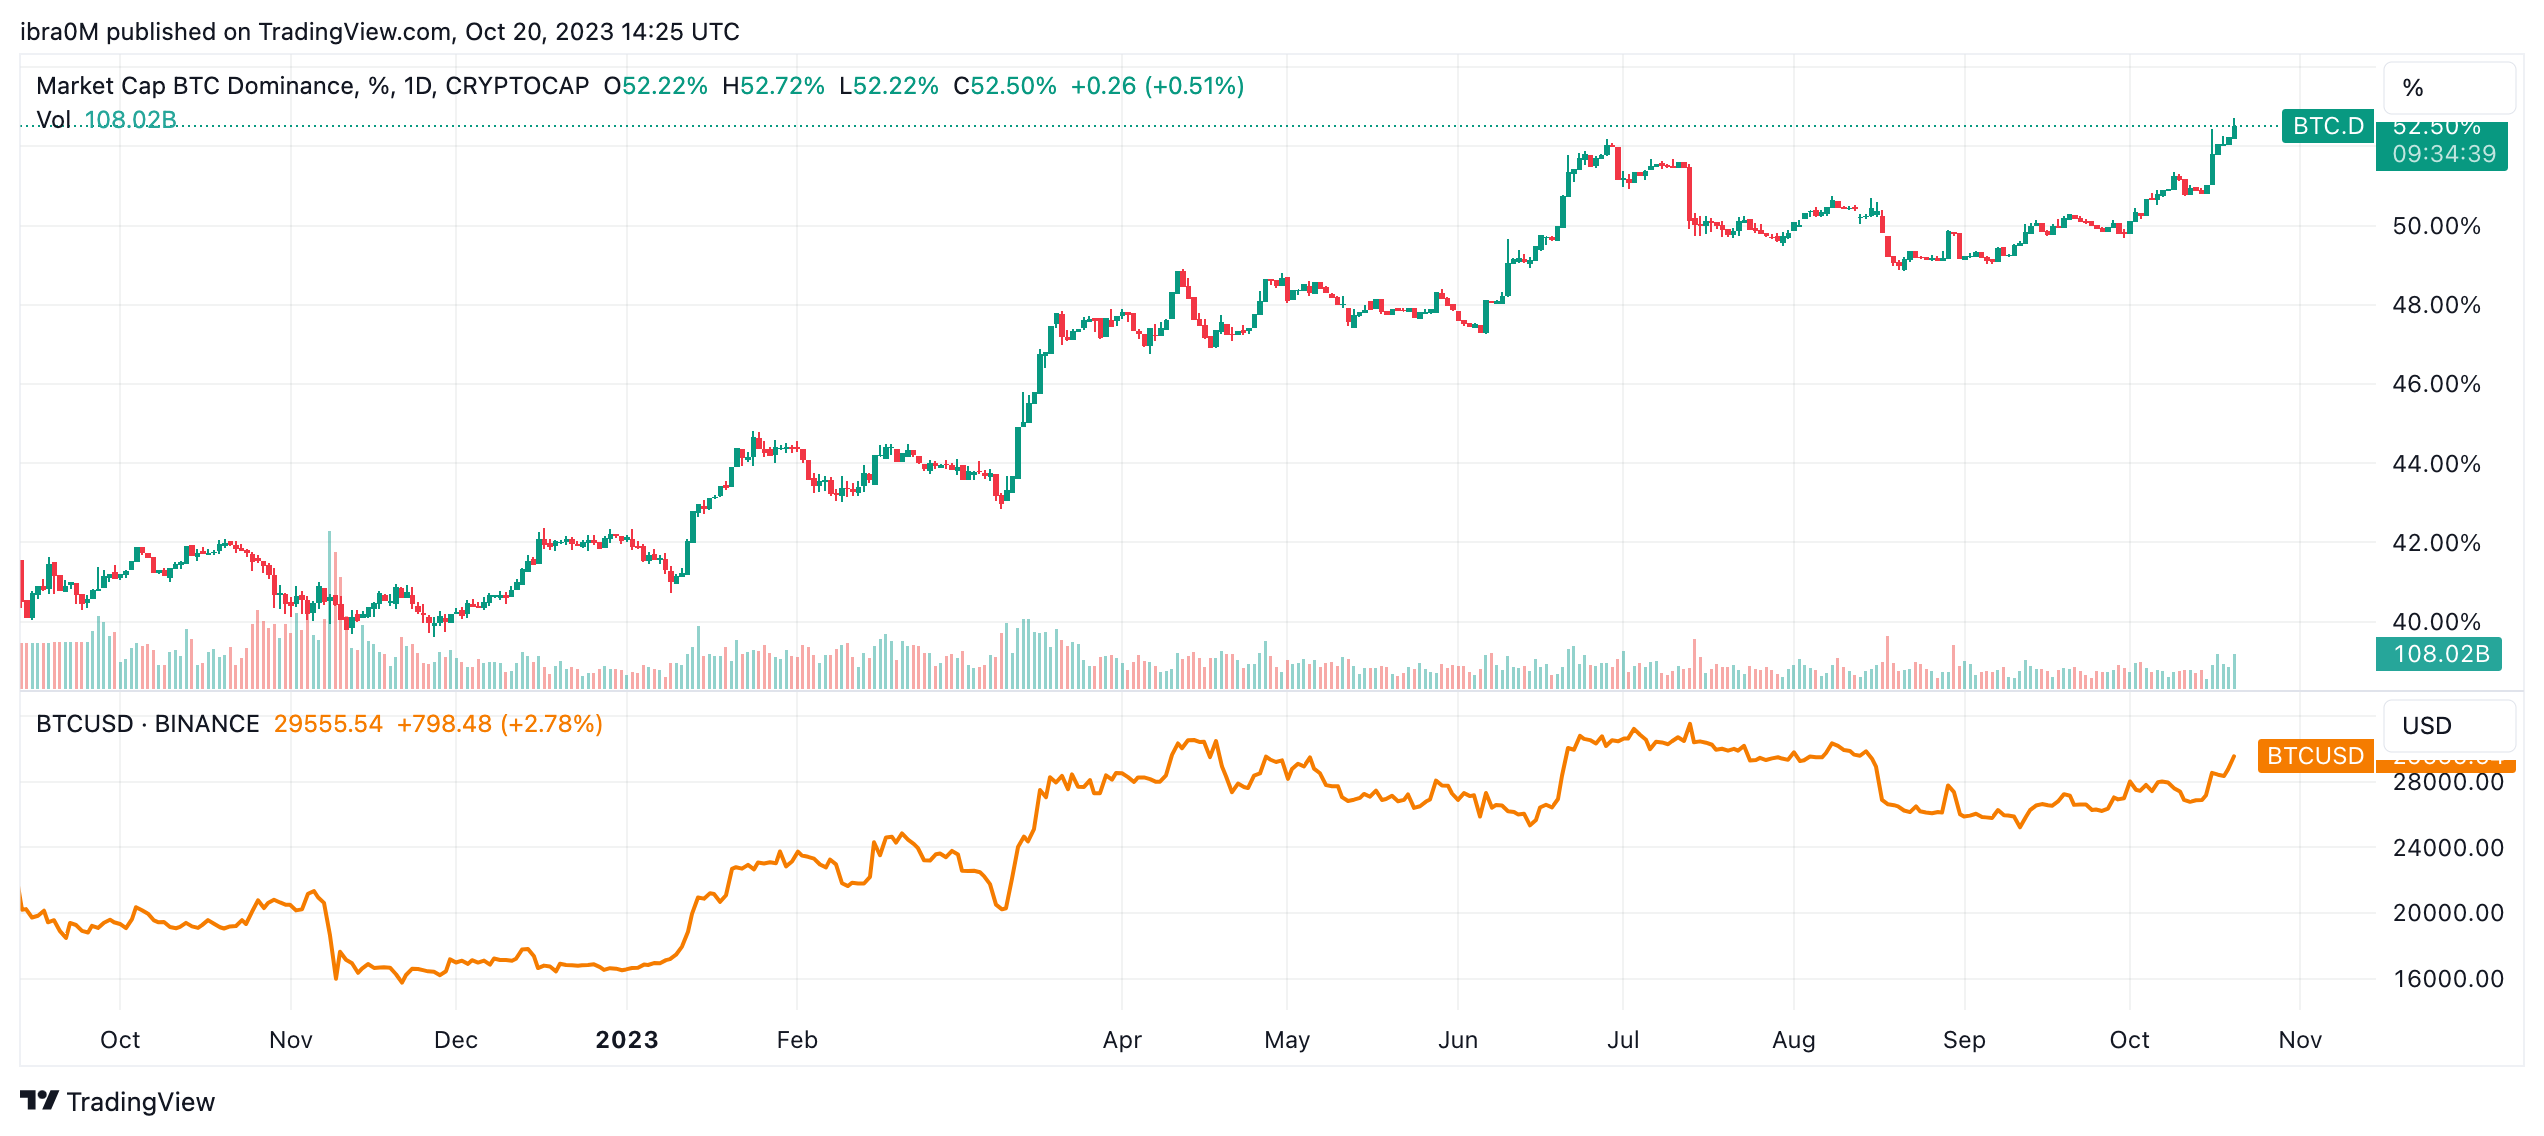Click the Vol indicator legend label
The height and width of the screenshot is (1136, 2544).
[53, 120]
